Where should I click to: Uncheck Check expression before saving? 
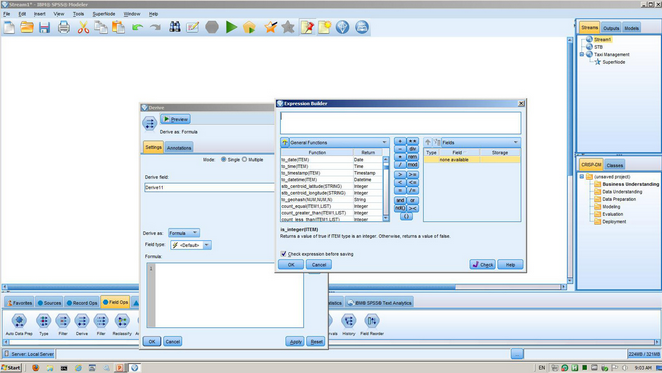(284, 254)
